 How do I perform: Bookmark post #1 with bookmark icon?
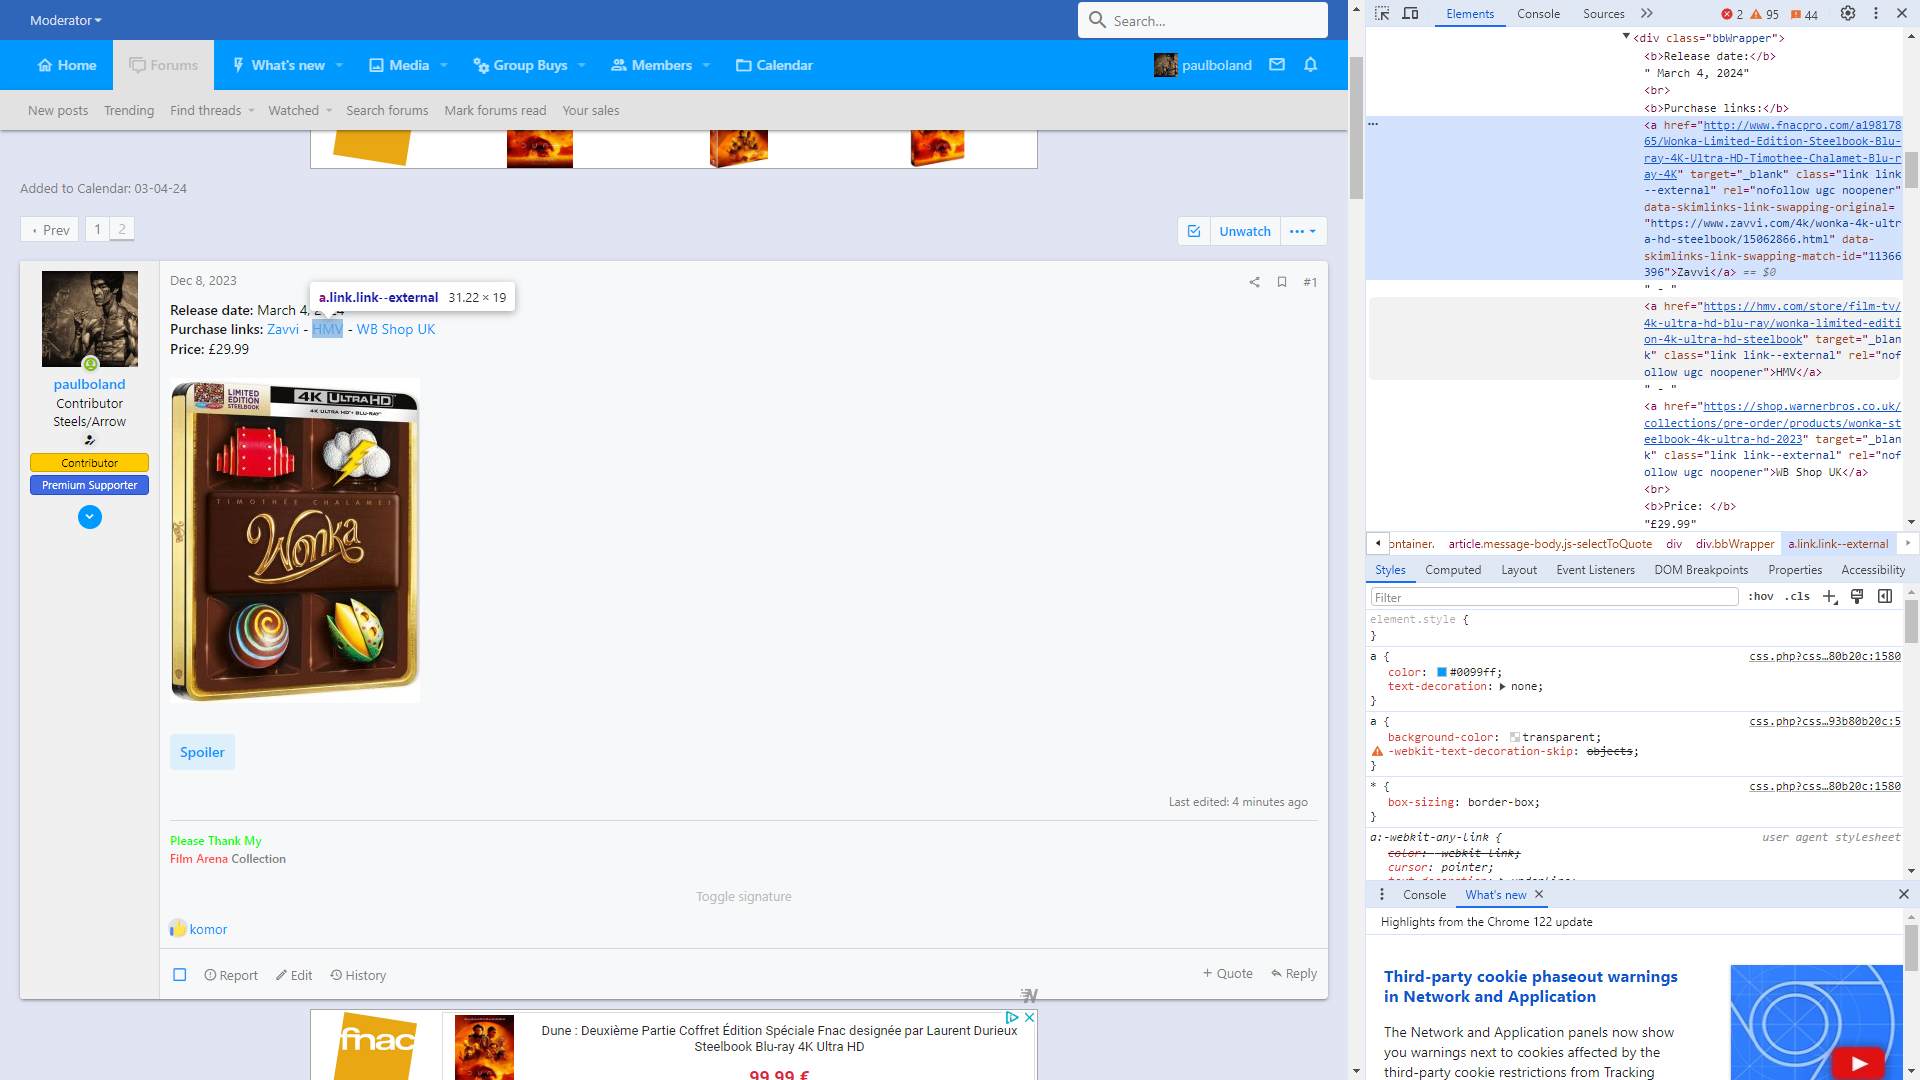(1282, 282)
